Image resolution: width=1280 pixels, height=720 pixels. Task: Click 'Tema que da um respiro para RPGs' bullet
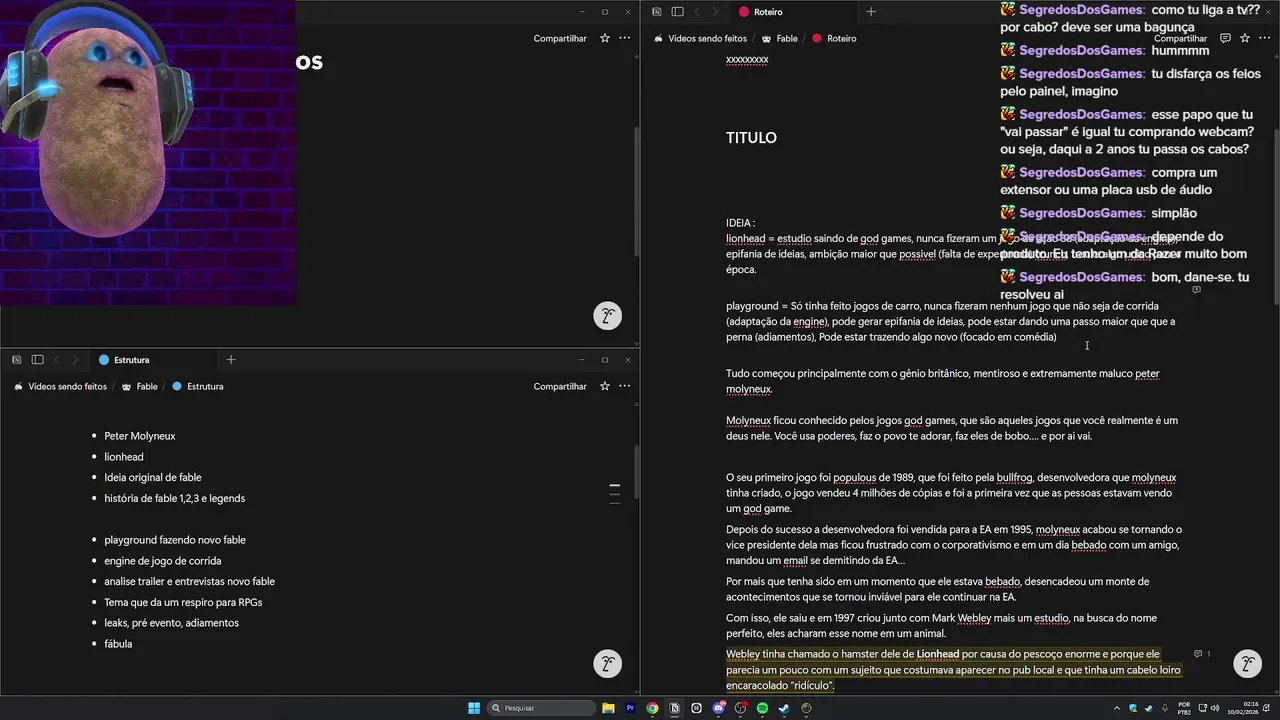pyautogui.click(x=183, y=602)
